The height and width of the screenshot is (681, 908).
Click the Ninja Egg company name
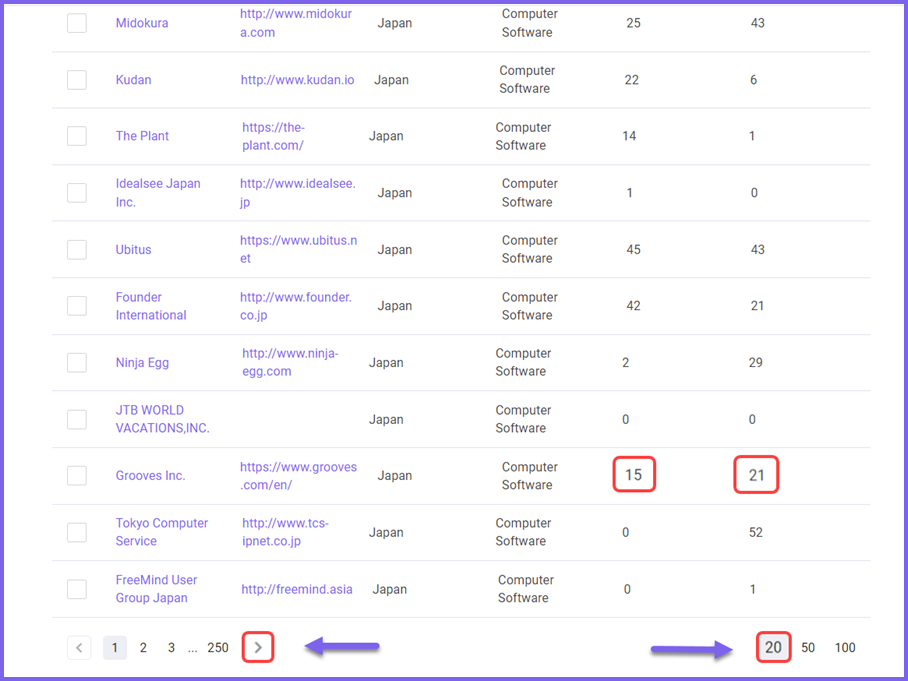(142, 363)
